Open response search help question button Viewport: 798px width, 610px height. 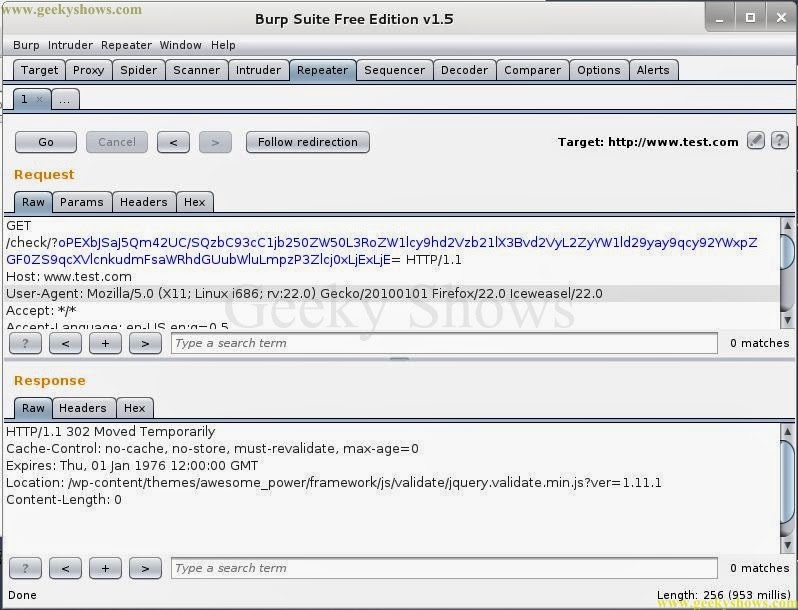coord(25,568)
